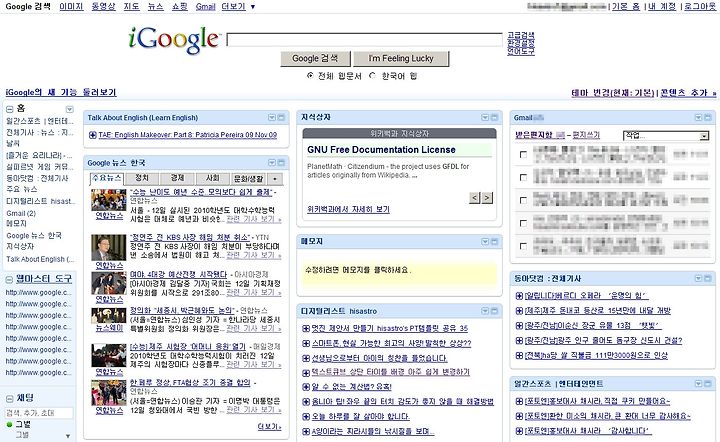This screenshot has height=442, width=720.
Task: Open thumbnail of 수능 난이도 news story
Action: (x=108, y=200)
